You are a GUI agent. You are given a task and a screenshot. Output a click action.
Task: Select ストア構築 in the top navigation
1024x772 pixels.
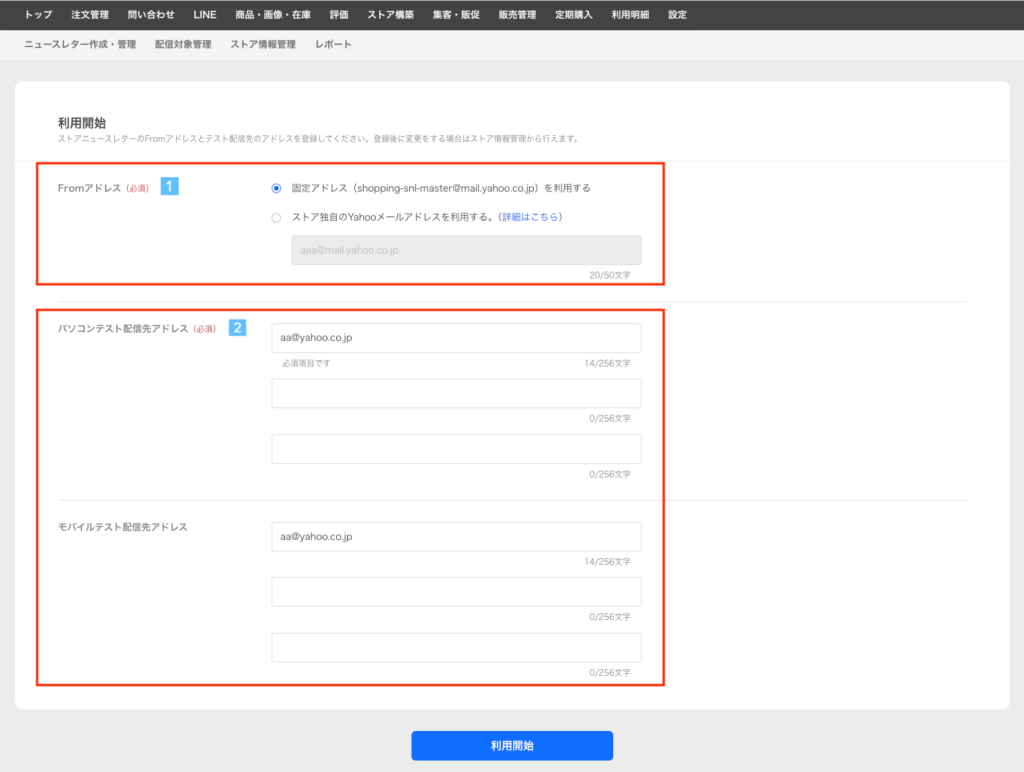click(x=390, y=15)
